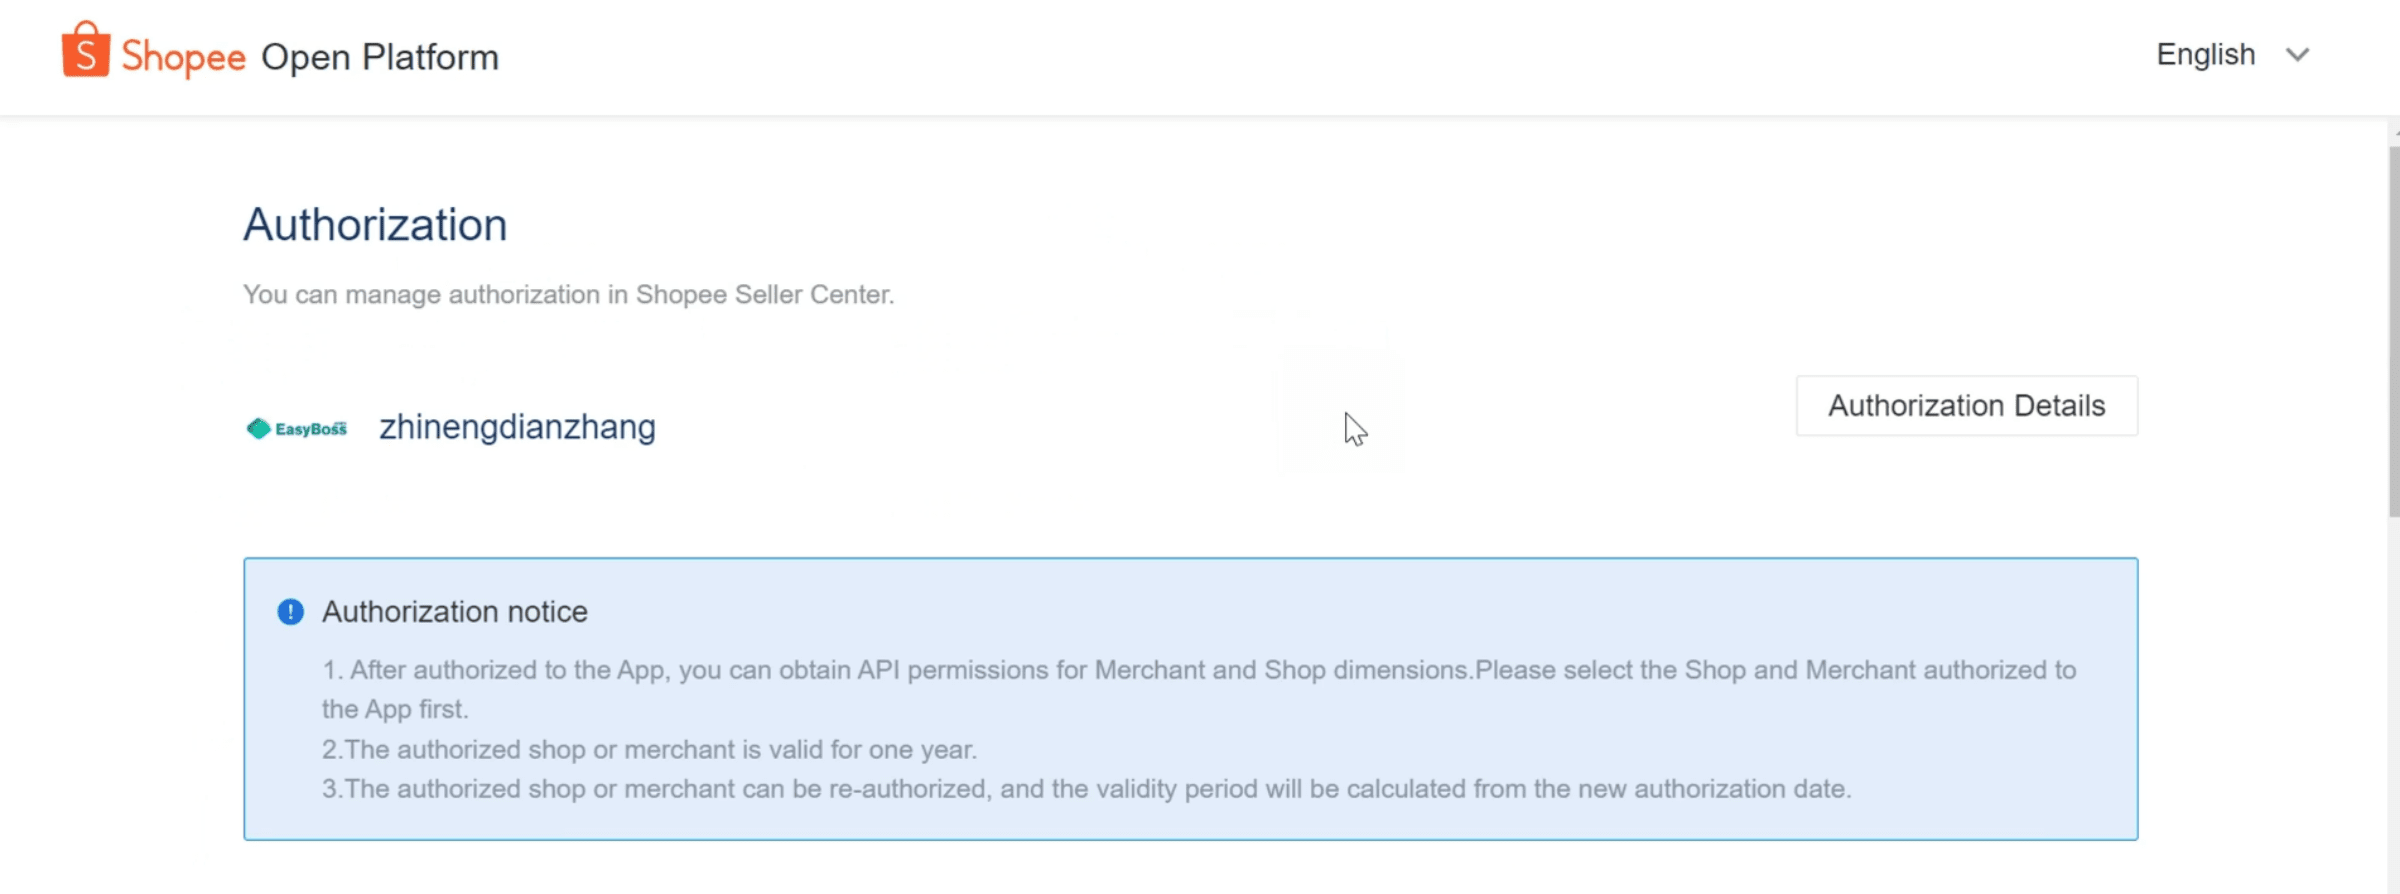Click the blue exclamation info icon
The width and height of the screenshot is (2400, 894).
tap(290, 611)
